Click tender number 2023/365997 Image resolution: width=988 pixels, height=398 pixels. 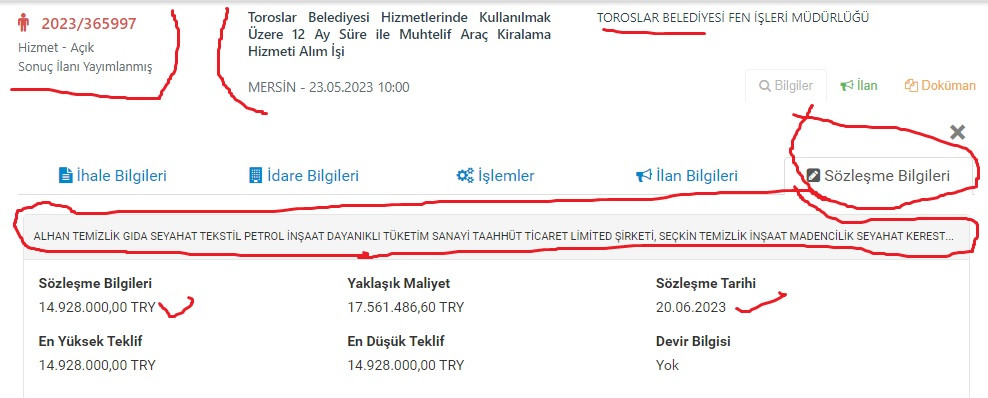point(89,24)
